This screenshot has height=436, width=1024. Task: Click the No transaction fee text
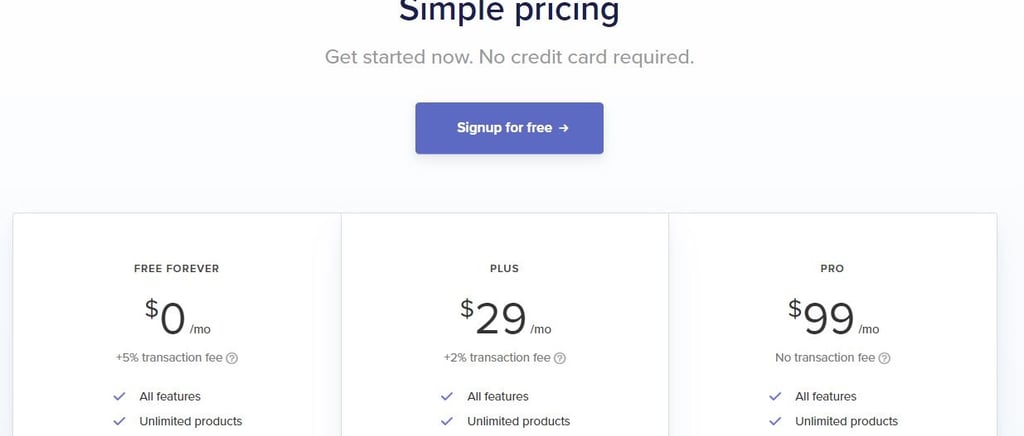[825, 358]
